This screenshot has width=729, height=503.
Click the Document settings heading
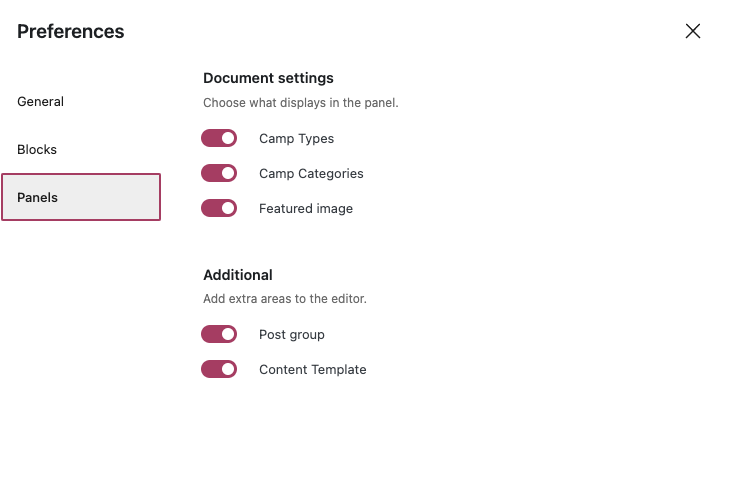[268, 78]
